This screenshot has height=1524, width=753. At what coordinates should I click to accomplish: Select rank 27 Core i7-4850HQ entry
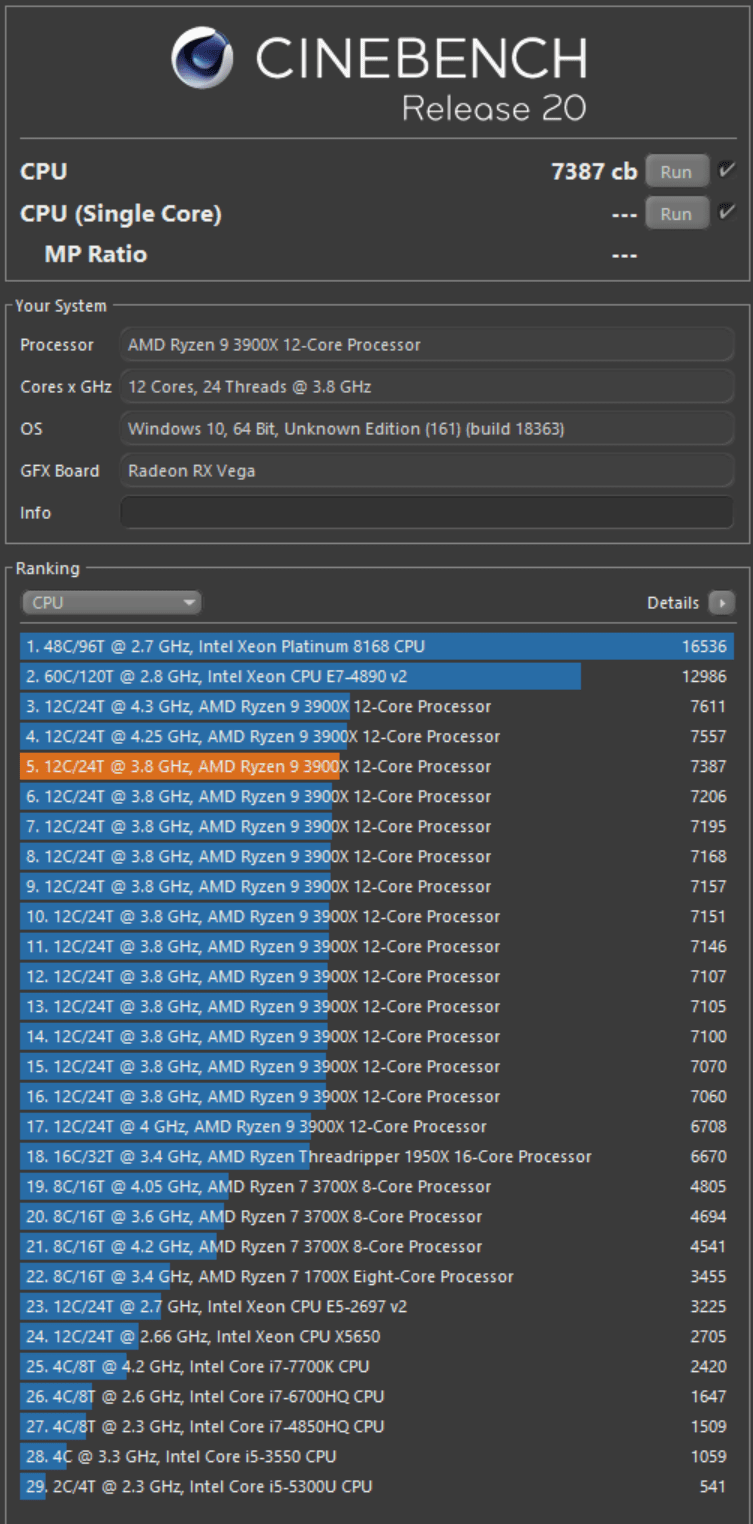pos(377,1426)
